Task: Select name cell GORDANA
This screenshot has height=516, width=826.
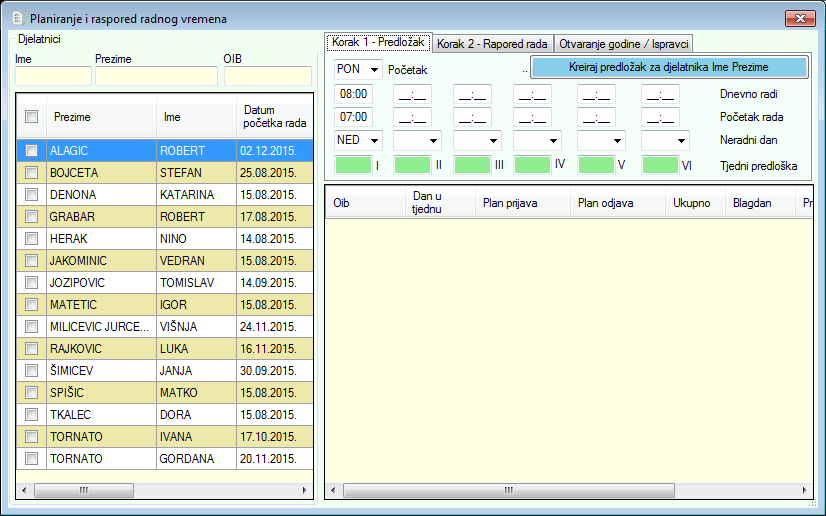Action: coord(196,459)
